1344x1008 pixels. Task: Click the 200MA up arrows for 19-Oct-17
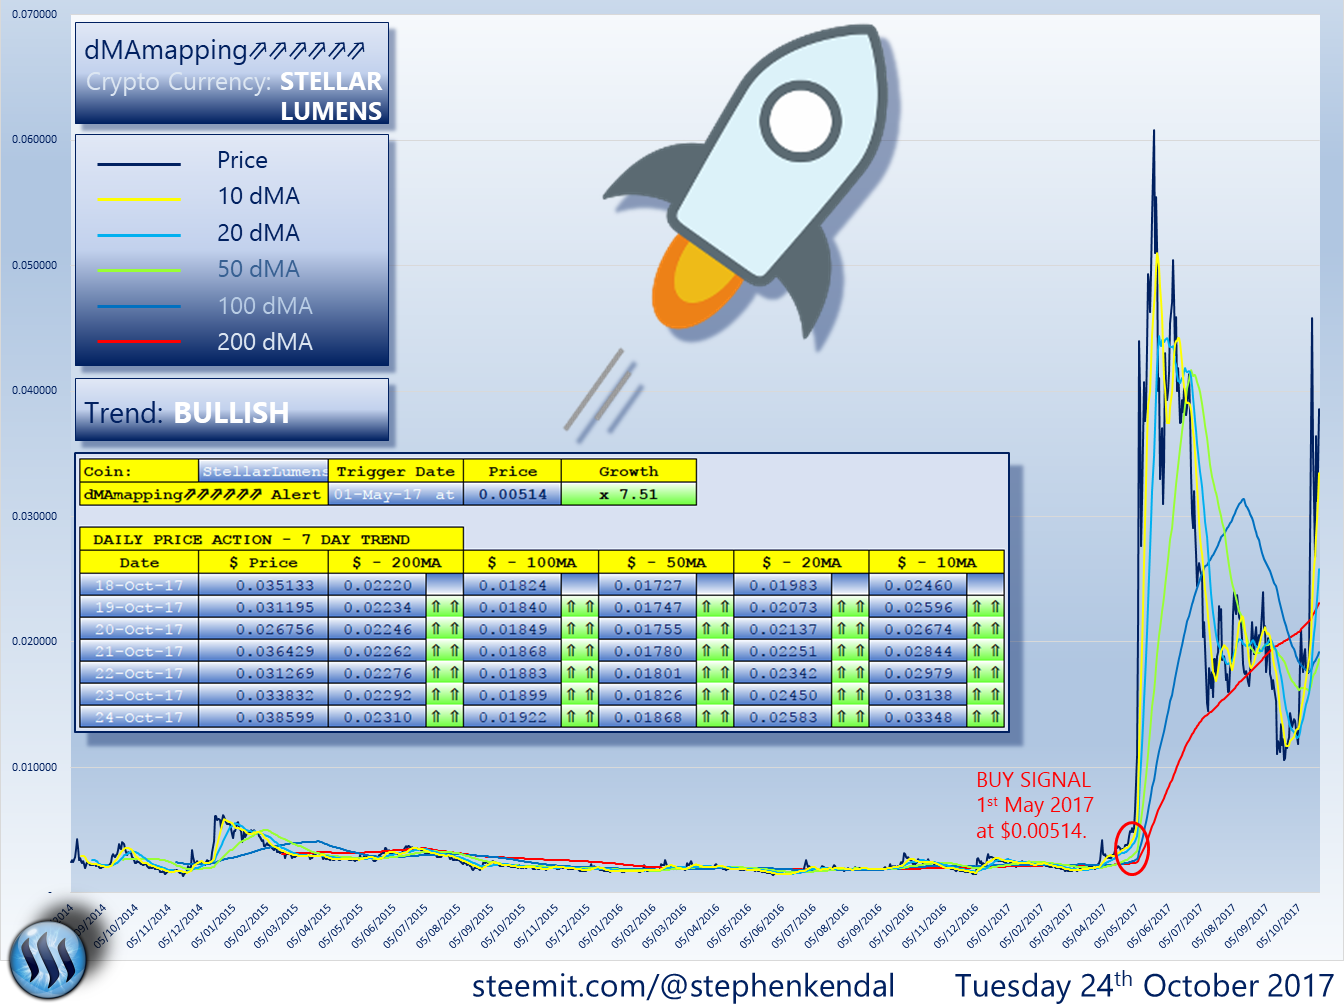[444, 607]
